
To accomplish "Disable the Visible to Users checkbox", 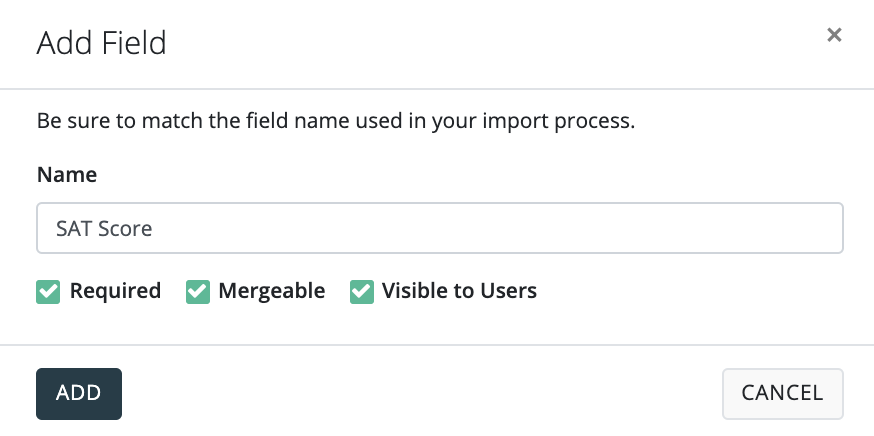I will click(x=361, y=291).
